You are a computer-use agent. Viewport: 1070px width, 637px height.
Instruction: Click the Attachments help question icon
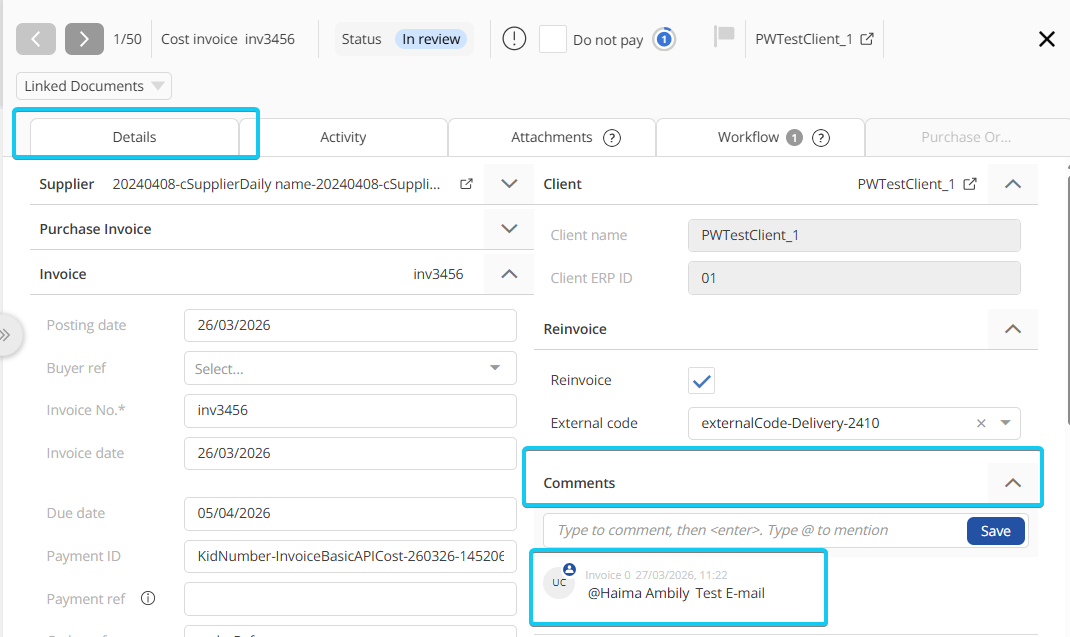click(x=612, y=138)
